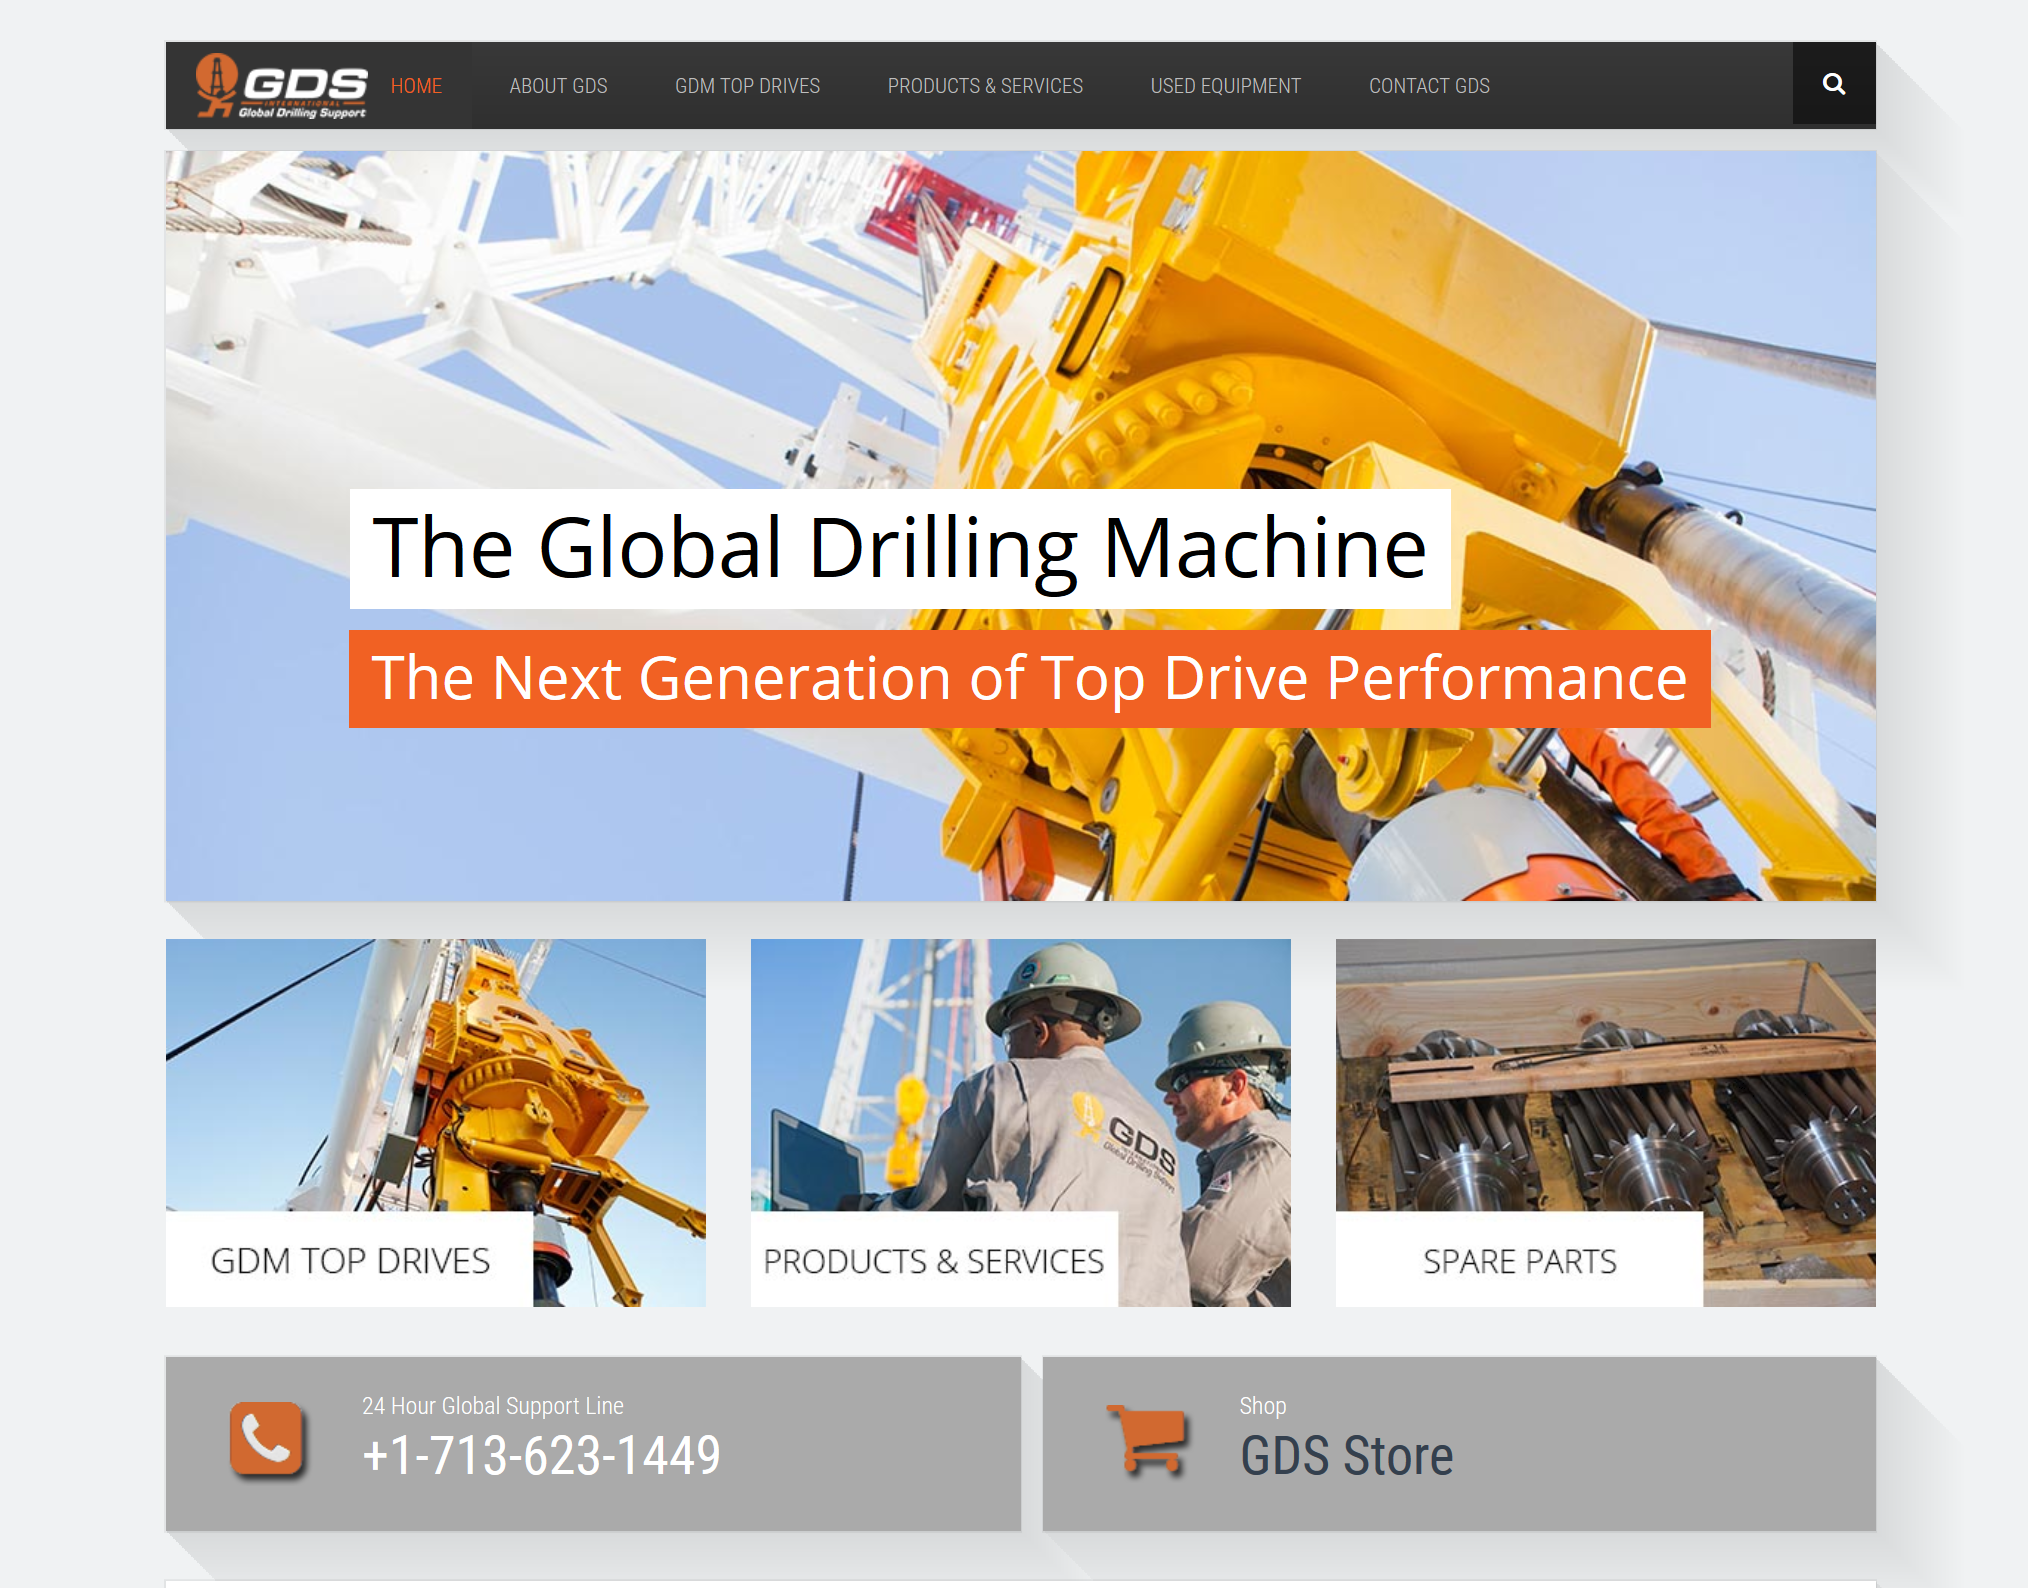Open GDM TOP DRIVES menu
Image resolution: width=2028 pixels, height=1588 pixels.
pos(747,86)
